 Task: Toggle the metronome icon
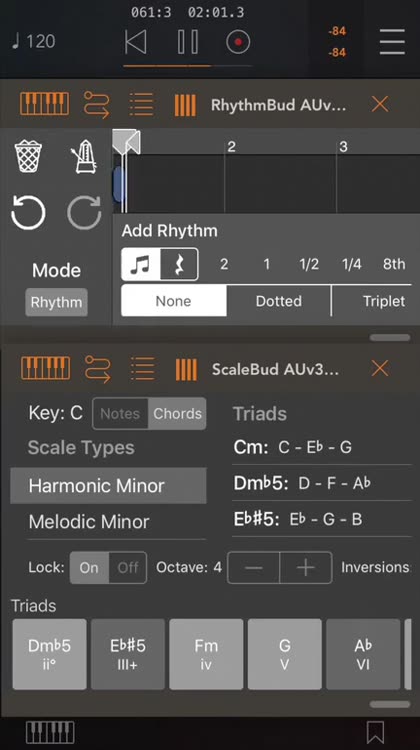point(84,156)
